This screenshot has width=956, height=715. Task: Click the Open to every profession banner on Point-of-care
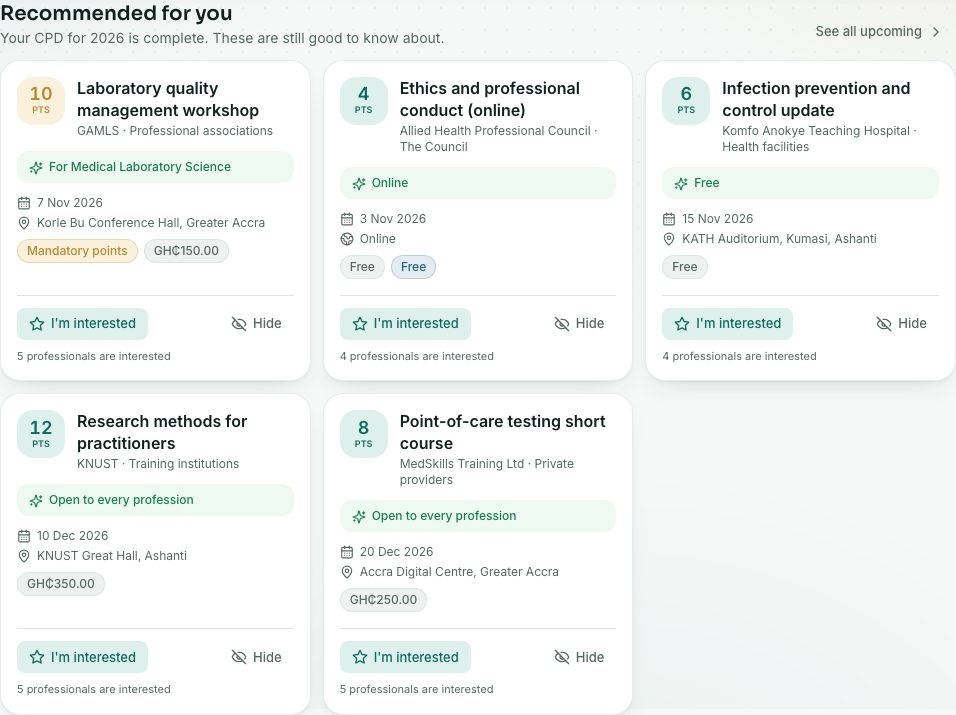coord(478,516)
